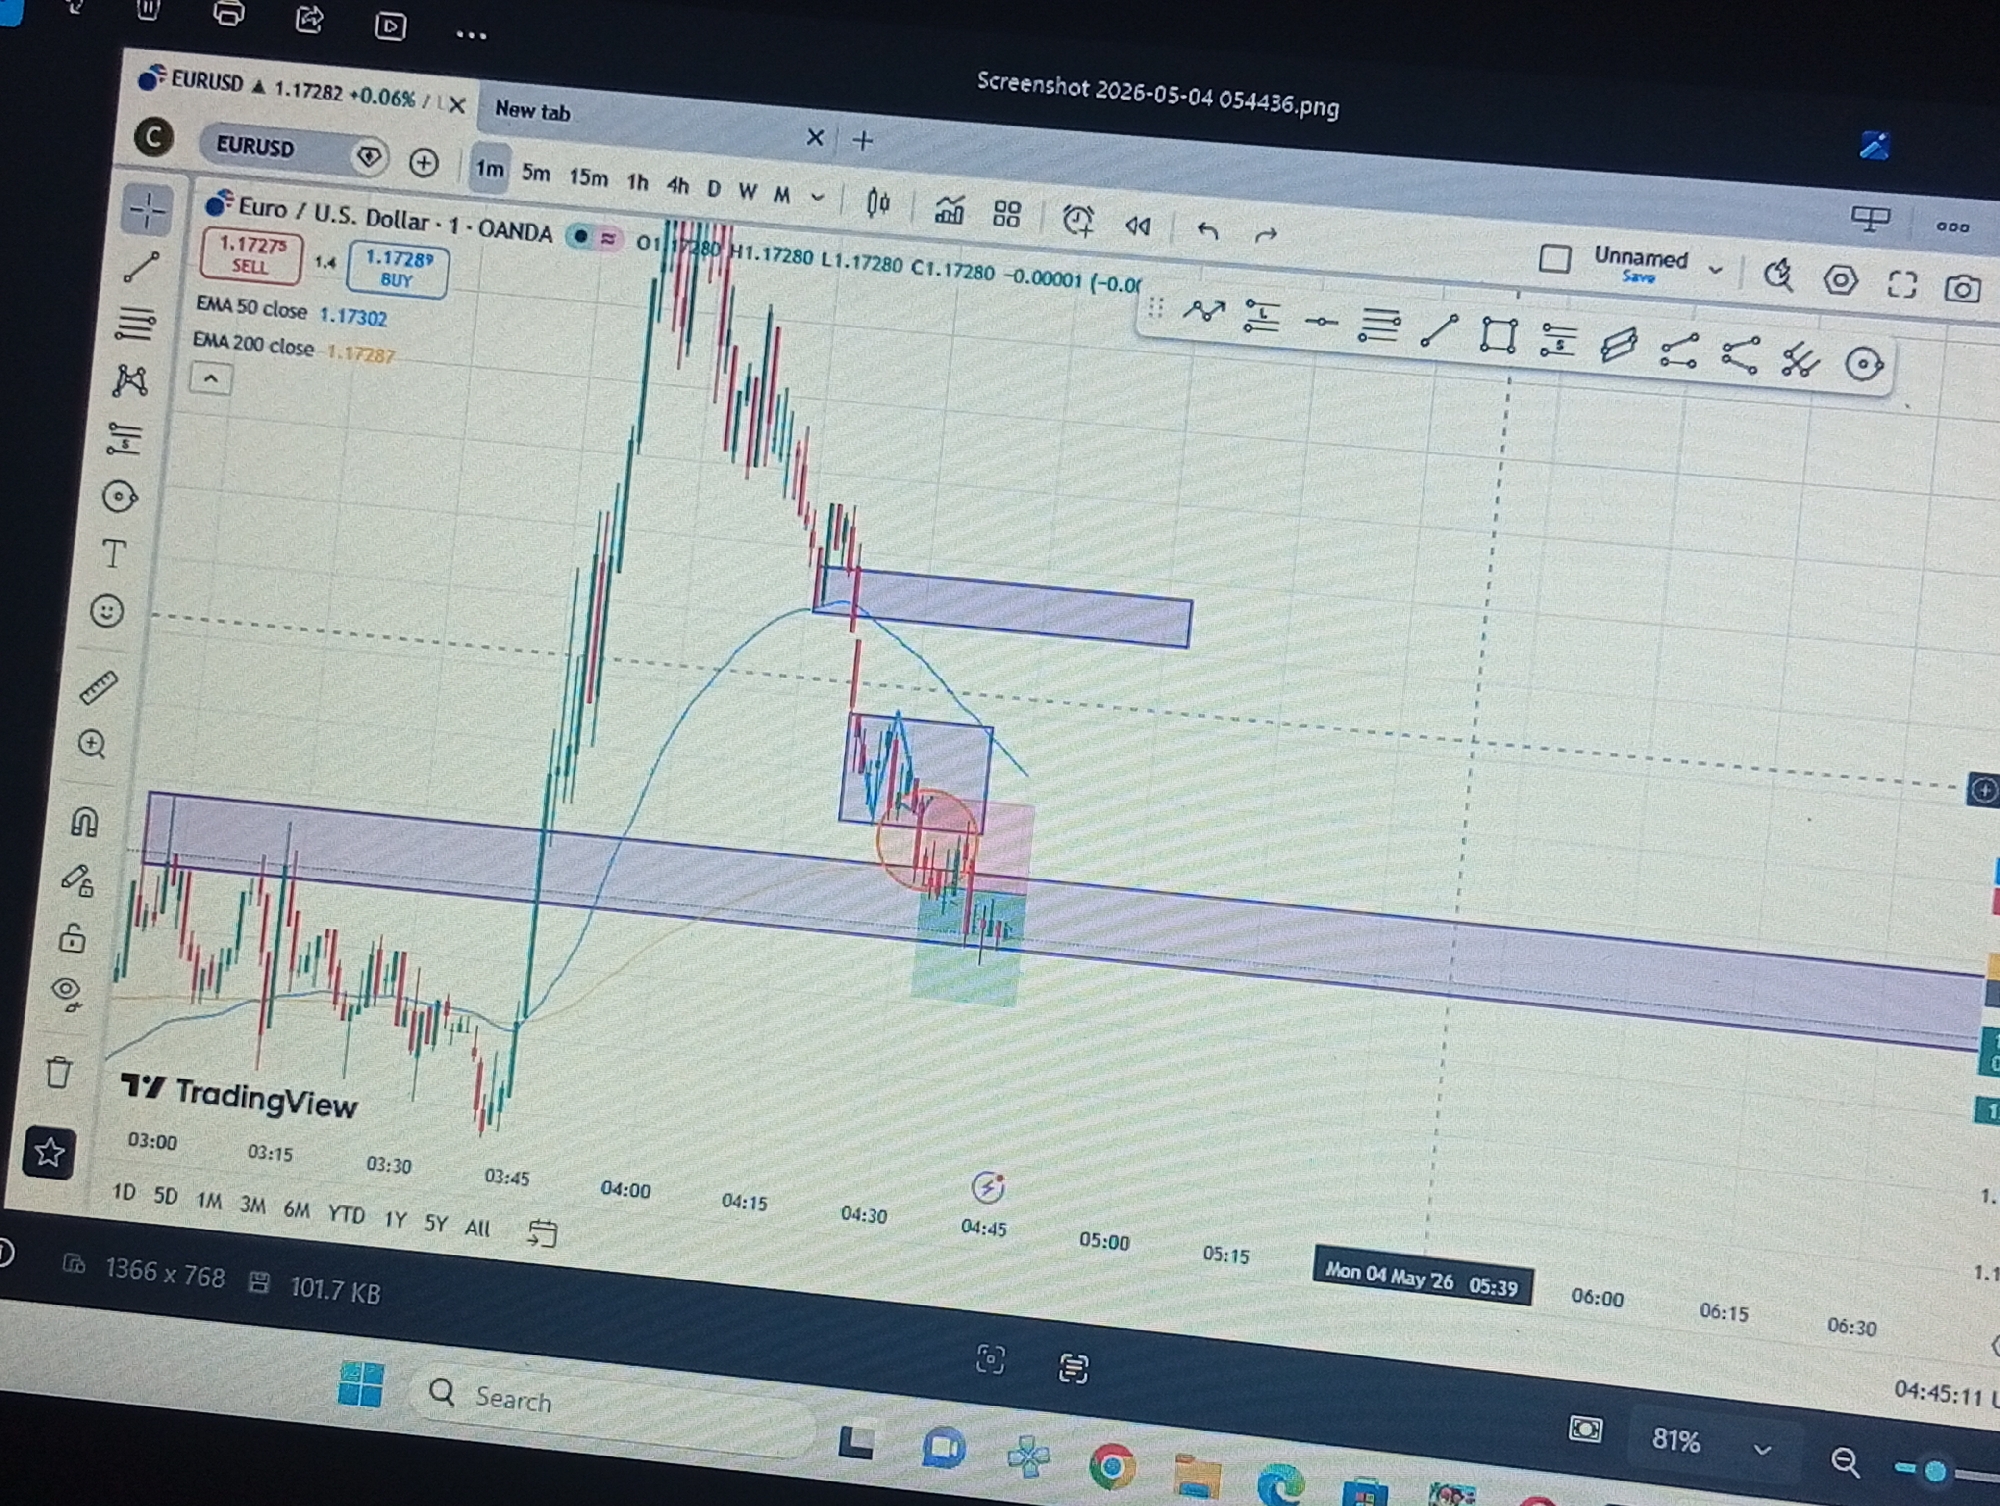Expand the more timeframes chevron
This screenshot has height=1506, width=2000.
[x=818, y=197]
